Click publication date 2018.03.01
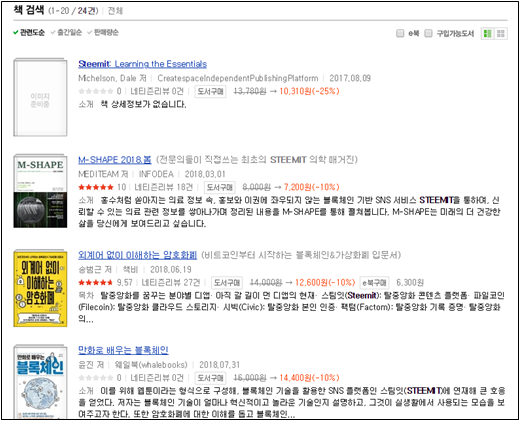 point(205,174)
